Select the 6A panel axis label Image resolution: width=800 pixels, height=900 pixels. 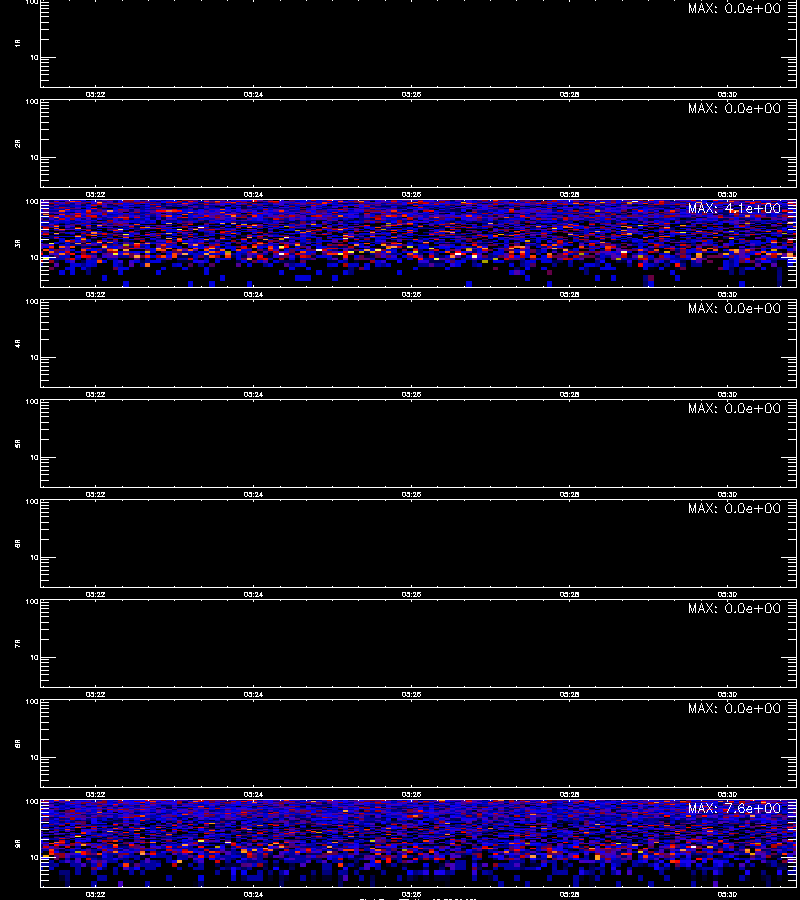tap(18, 544)
